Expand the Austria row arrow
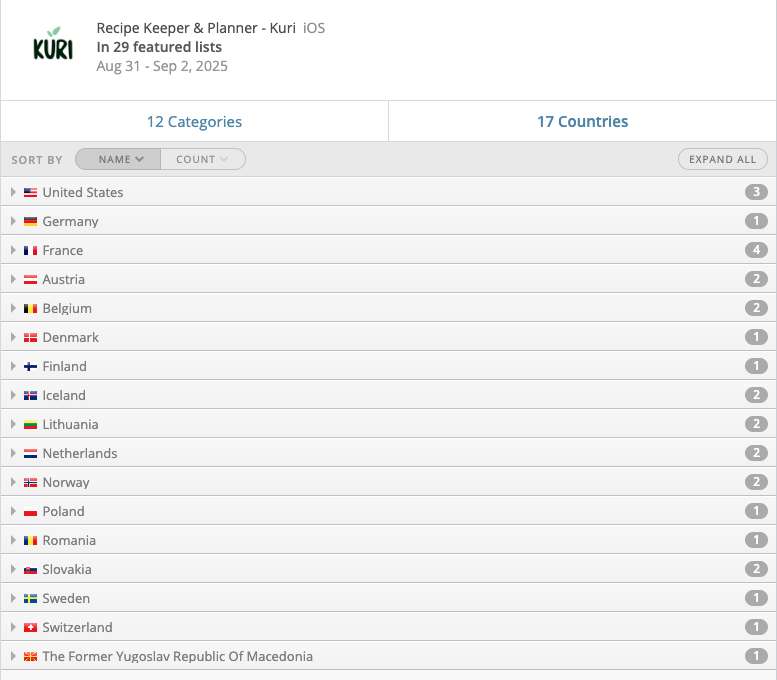The width and height of the screenshot is (777, 680). point(13,279)
